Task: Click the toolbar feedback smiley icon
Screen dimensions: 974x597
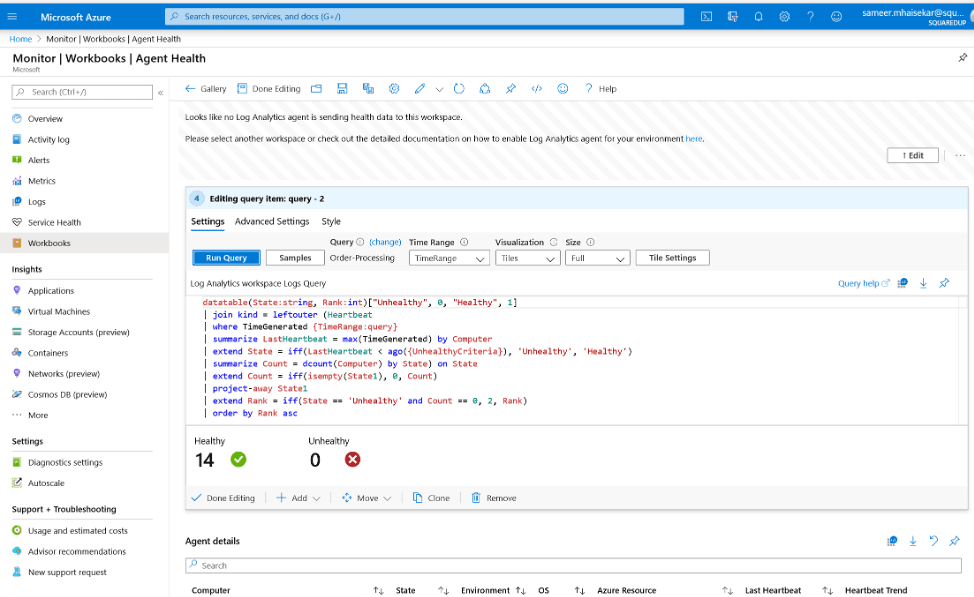Action: pyautogui.click(x=563, y=89)
